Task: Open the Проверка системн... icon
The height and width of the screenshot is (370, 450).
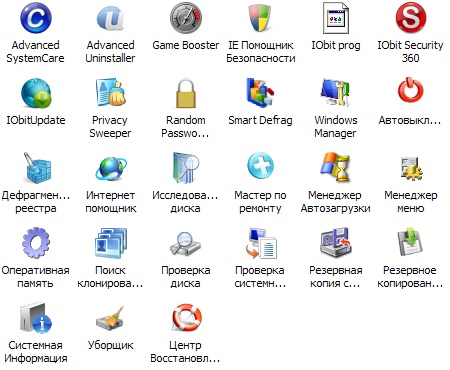Action: (x=261, y=243)
